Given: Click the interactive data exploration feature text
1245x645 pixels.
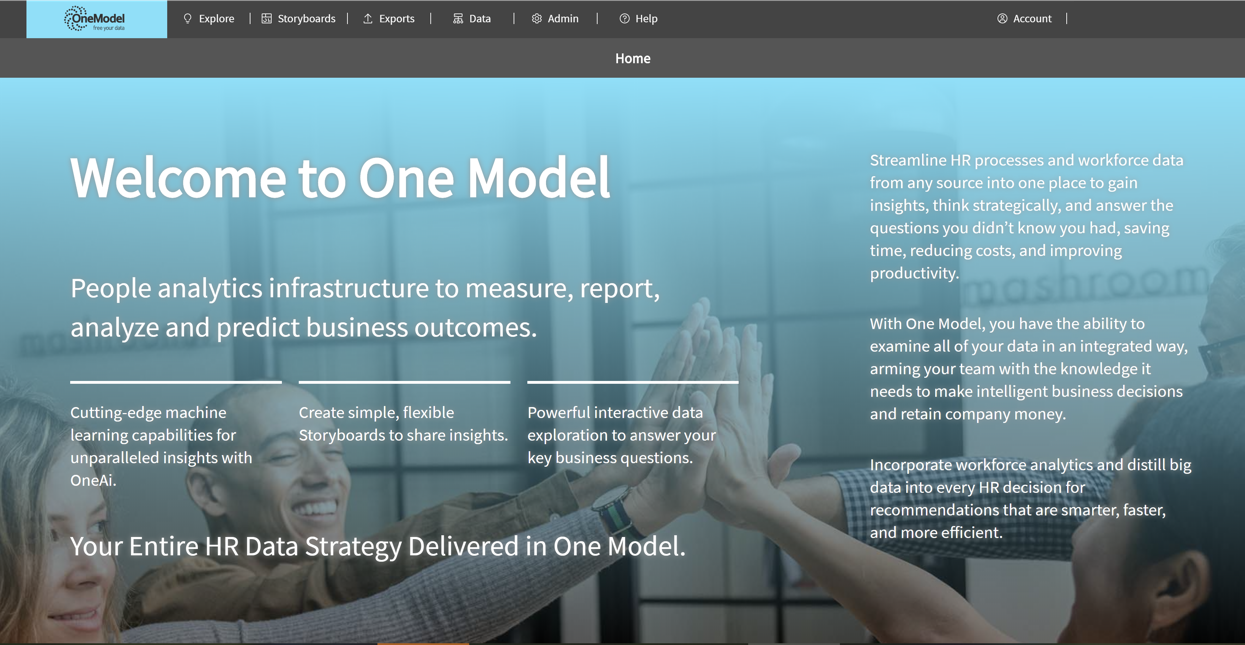Looking at the screenshot, I should coord(622,435).
